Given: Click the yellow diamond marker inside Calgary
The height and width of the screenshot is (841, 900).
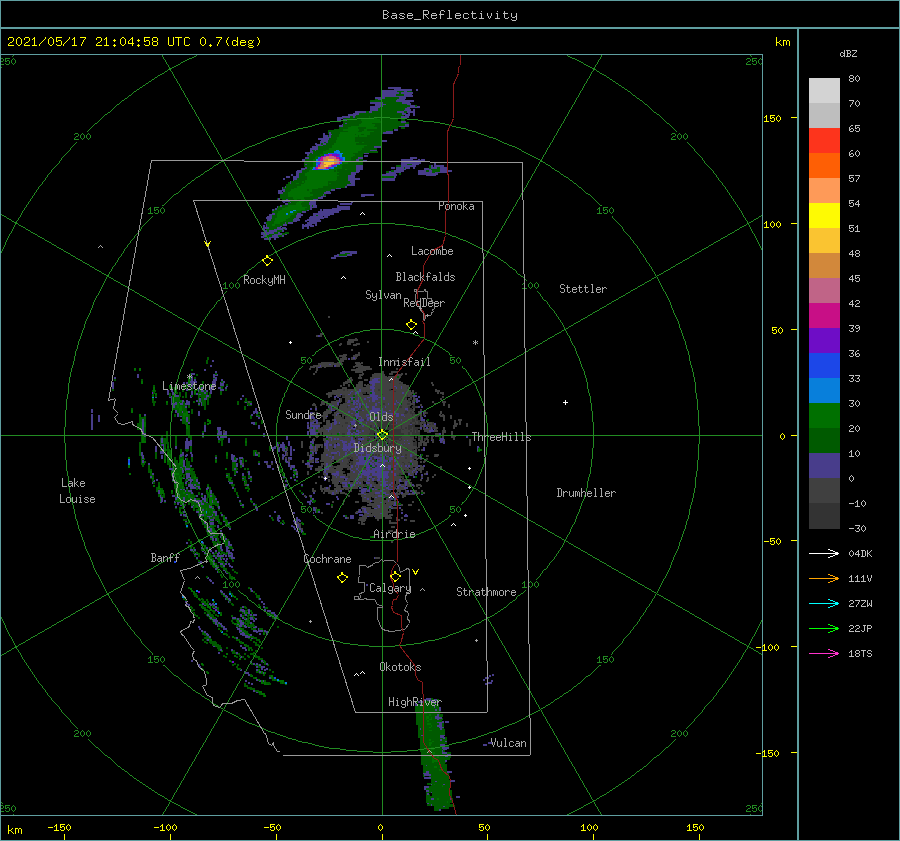Looking at the screenshot, I should coord(395,576).
